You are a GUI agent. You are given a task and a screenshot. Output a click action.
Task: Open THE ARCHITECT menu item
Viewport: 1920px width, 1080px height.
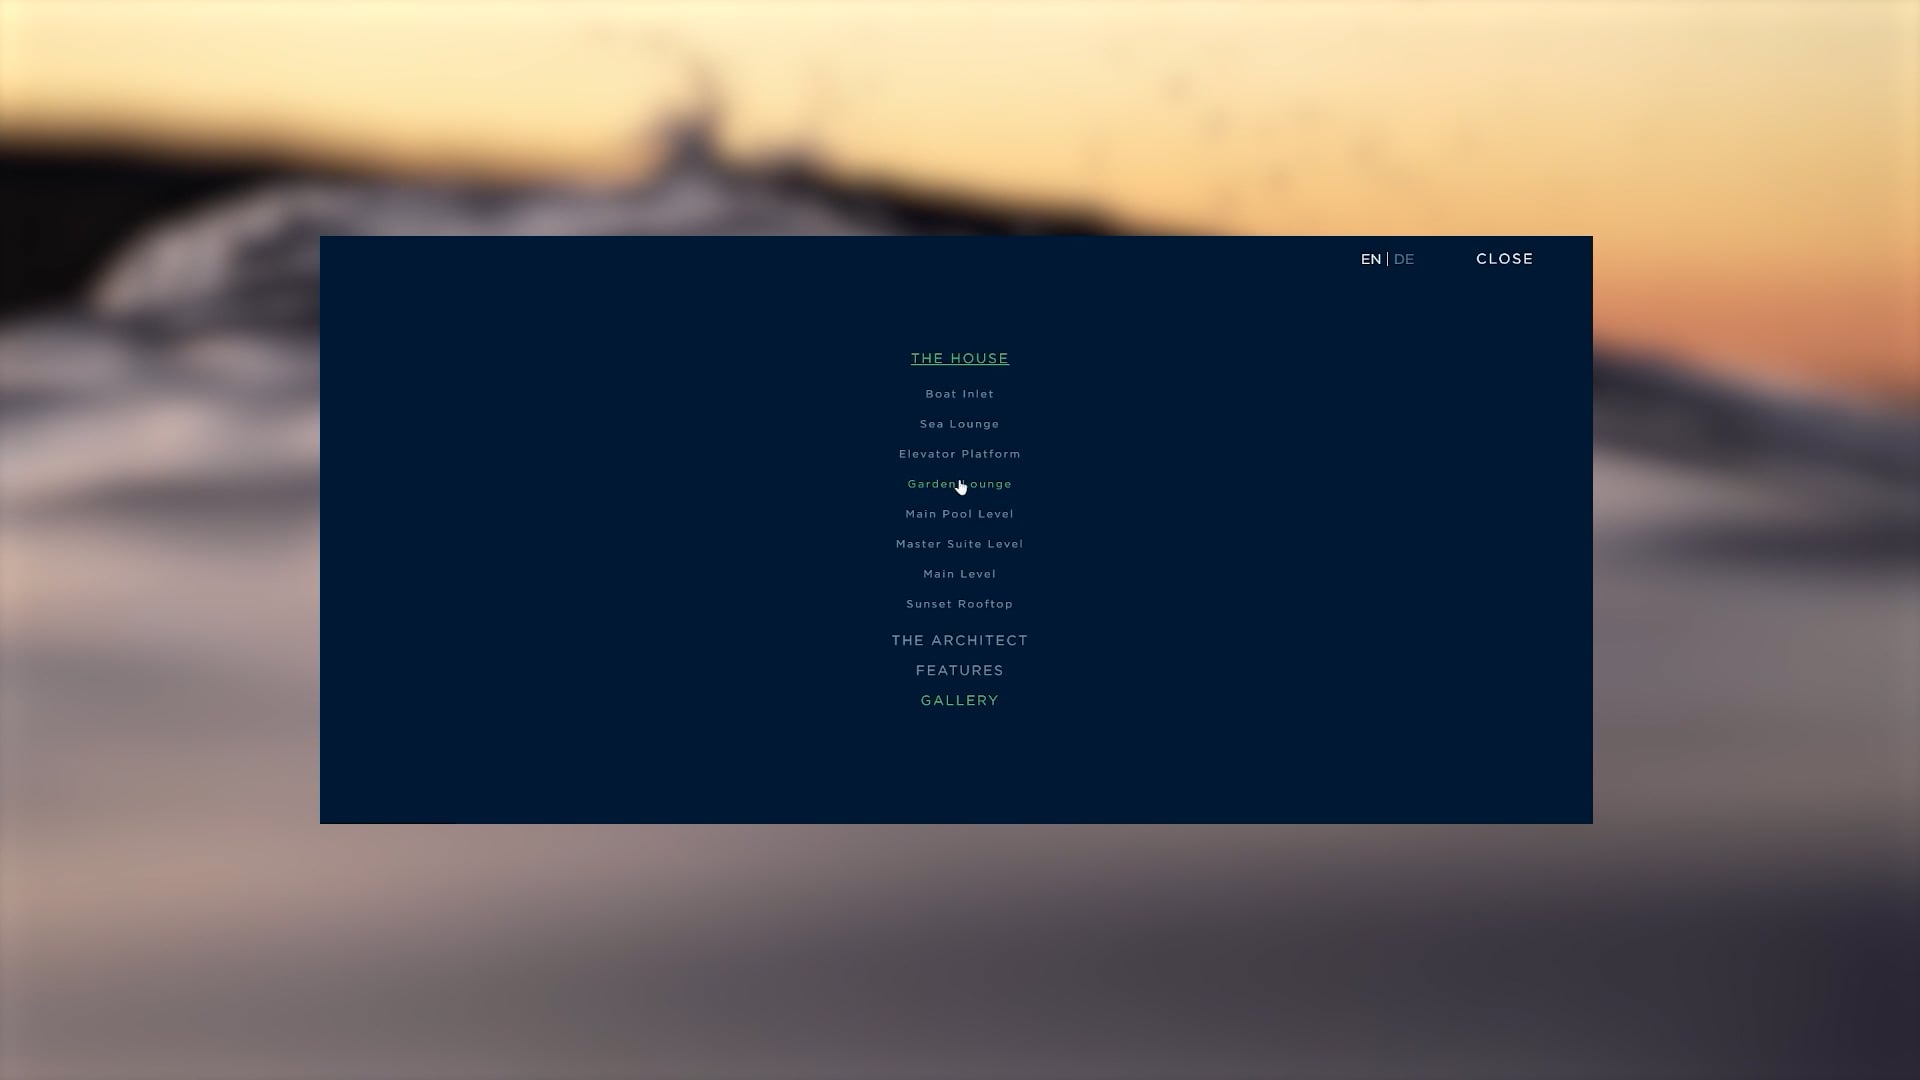click(x=959, y=640)
